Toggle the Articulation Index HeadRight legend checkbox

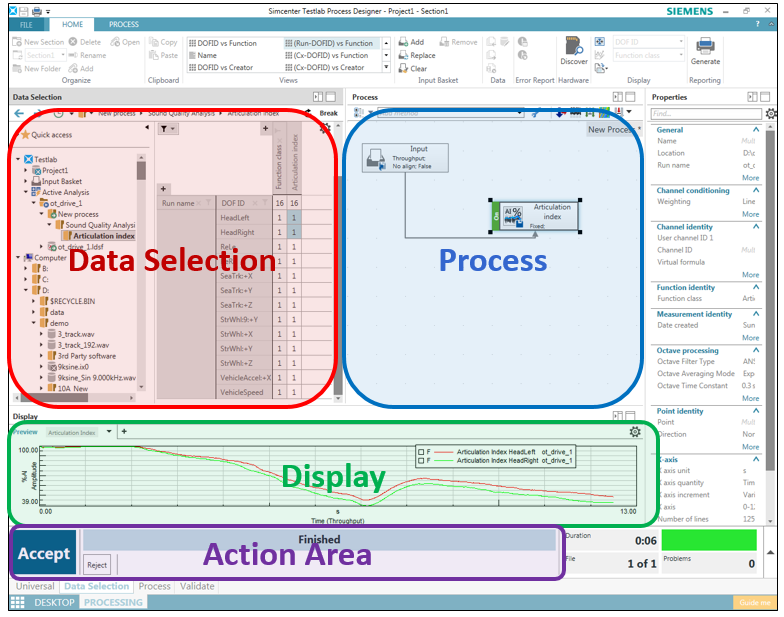[422, 461]
